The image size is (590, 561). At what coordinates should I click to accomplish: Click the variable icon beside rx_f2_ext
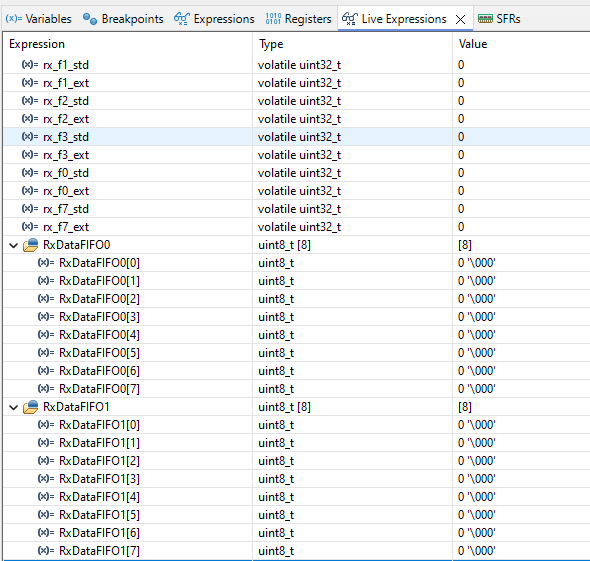[x=30, y=119]
